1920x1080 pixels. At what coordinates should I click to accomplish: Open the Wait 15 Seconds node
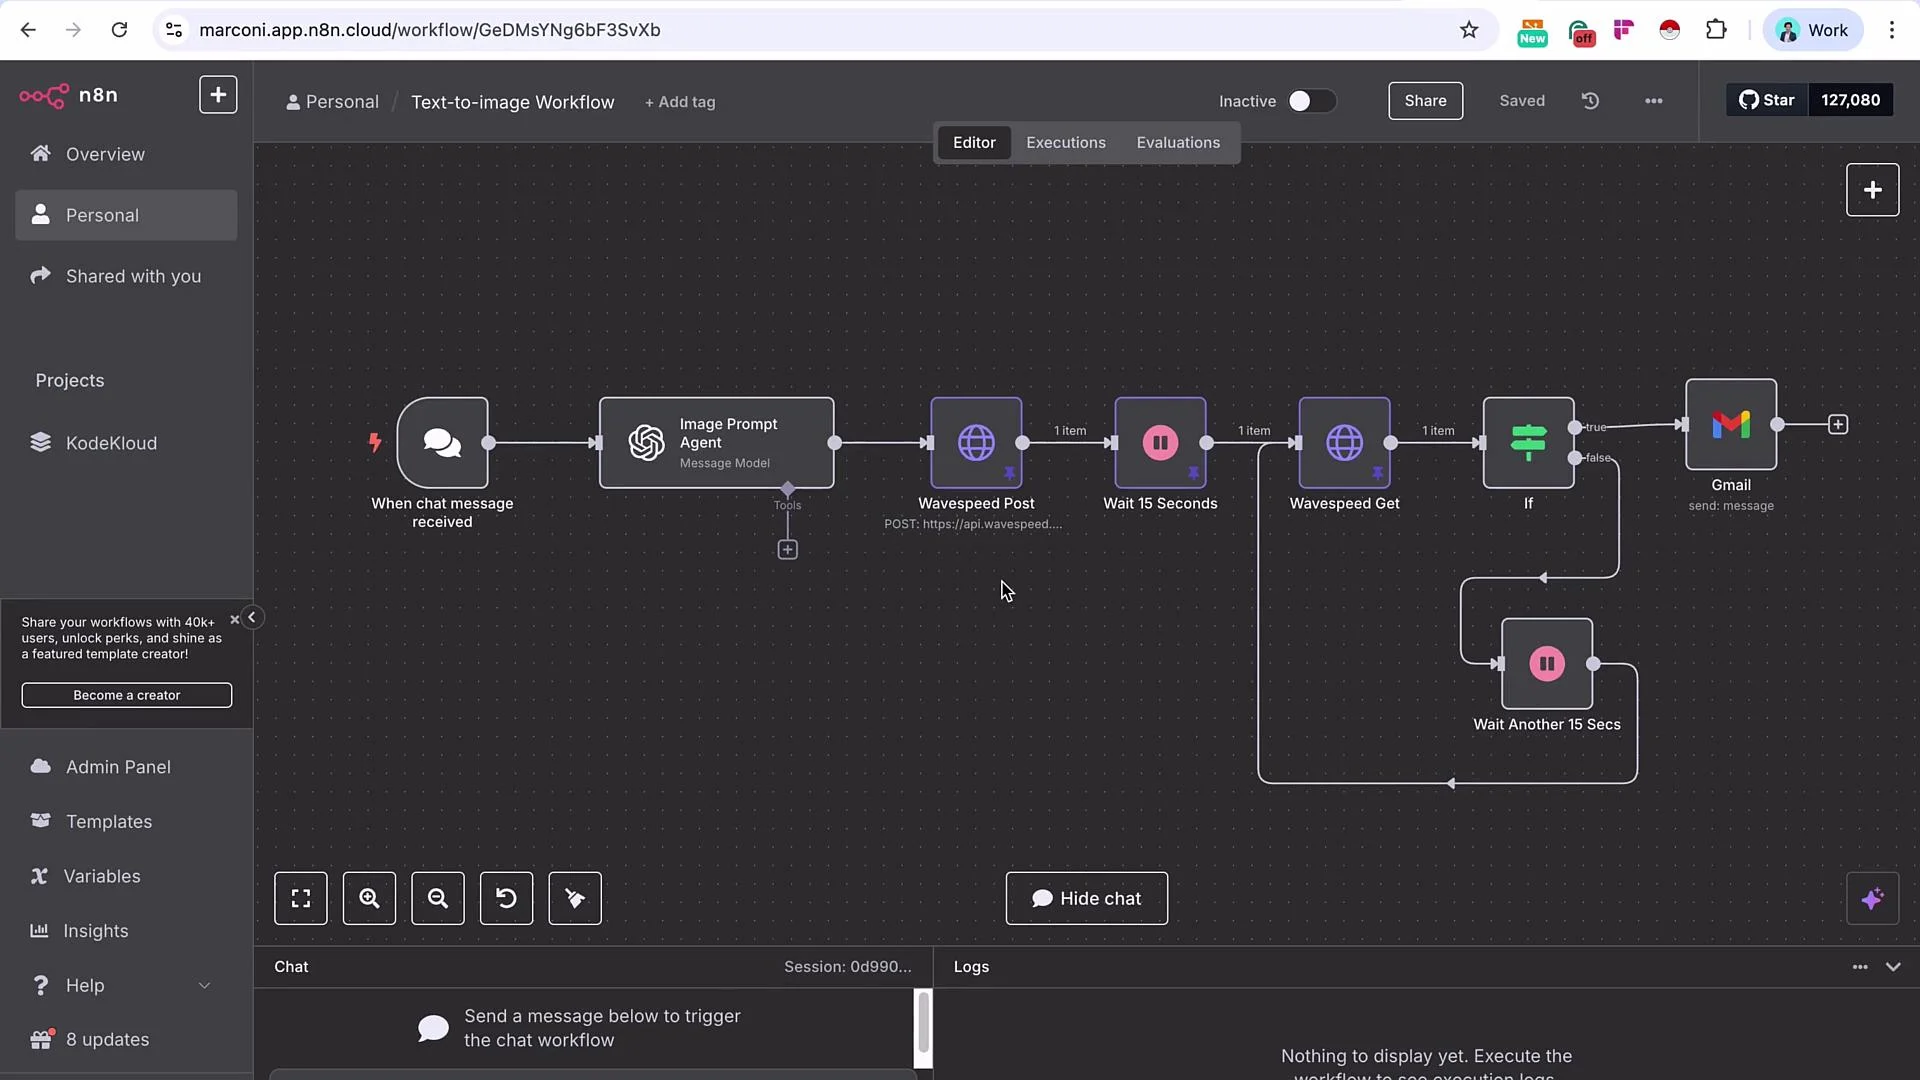click(x=1160, y=443)
